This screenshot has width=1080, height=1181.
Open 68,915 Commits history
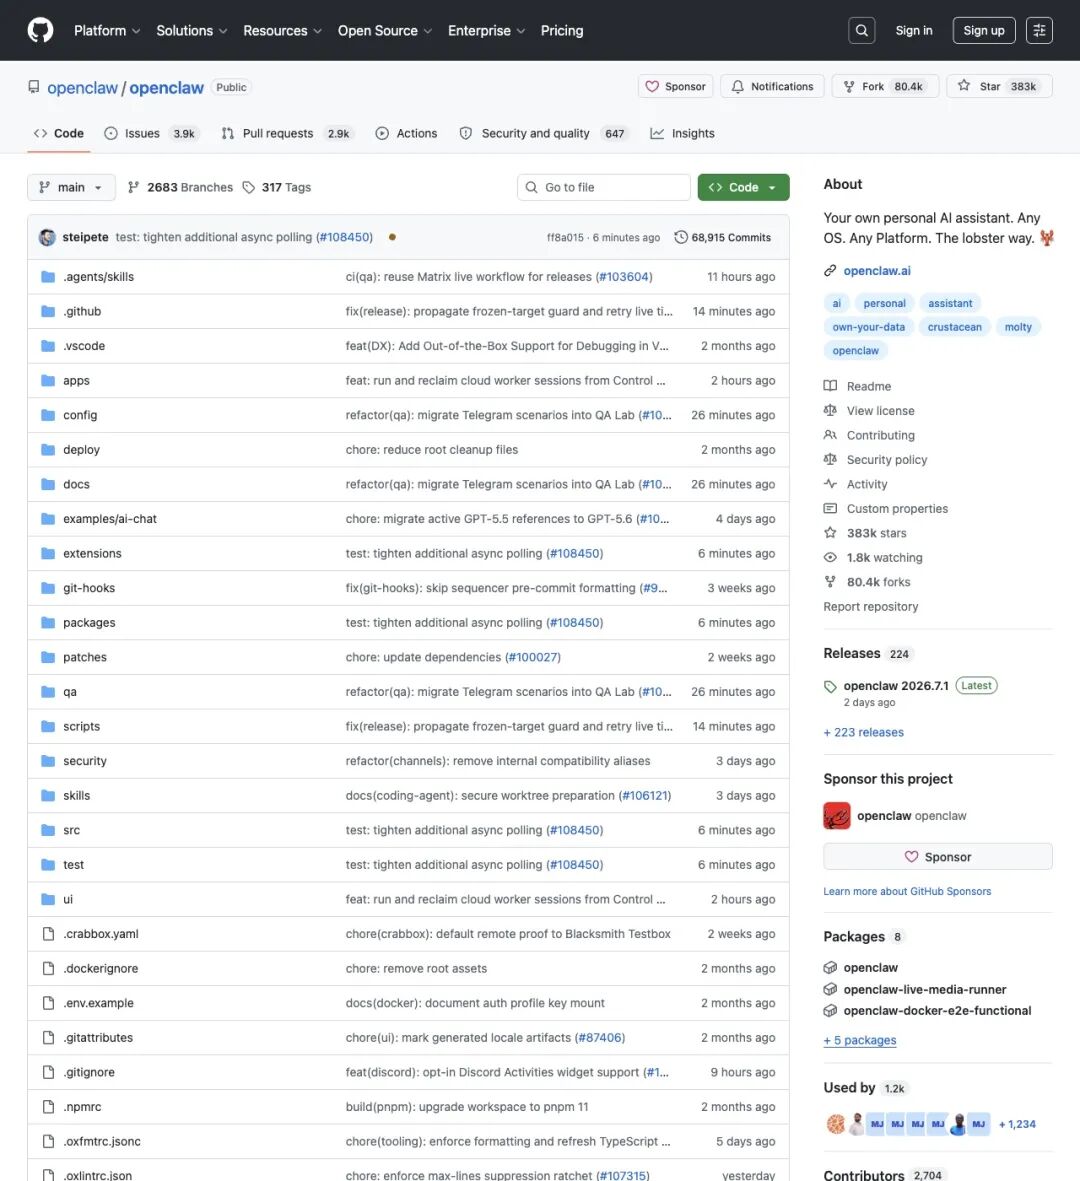723,237
